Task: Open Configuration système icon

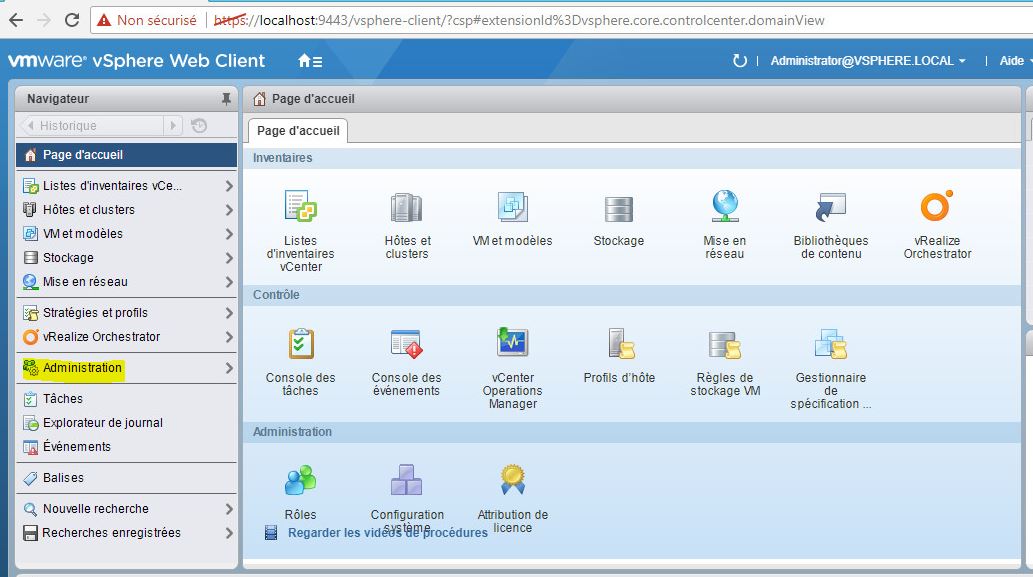Action: [406, 480]
